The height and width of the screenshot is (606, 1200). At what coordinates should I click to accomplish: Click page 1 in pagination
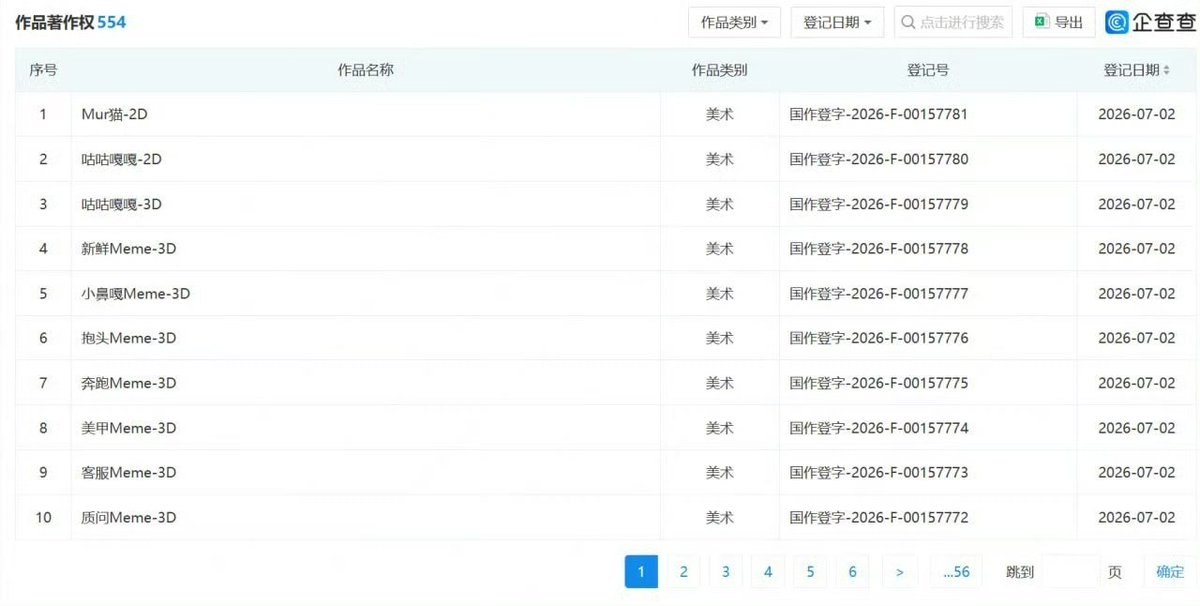pos(641,572)
